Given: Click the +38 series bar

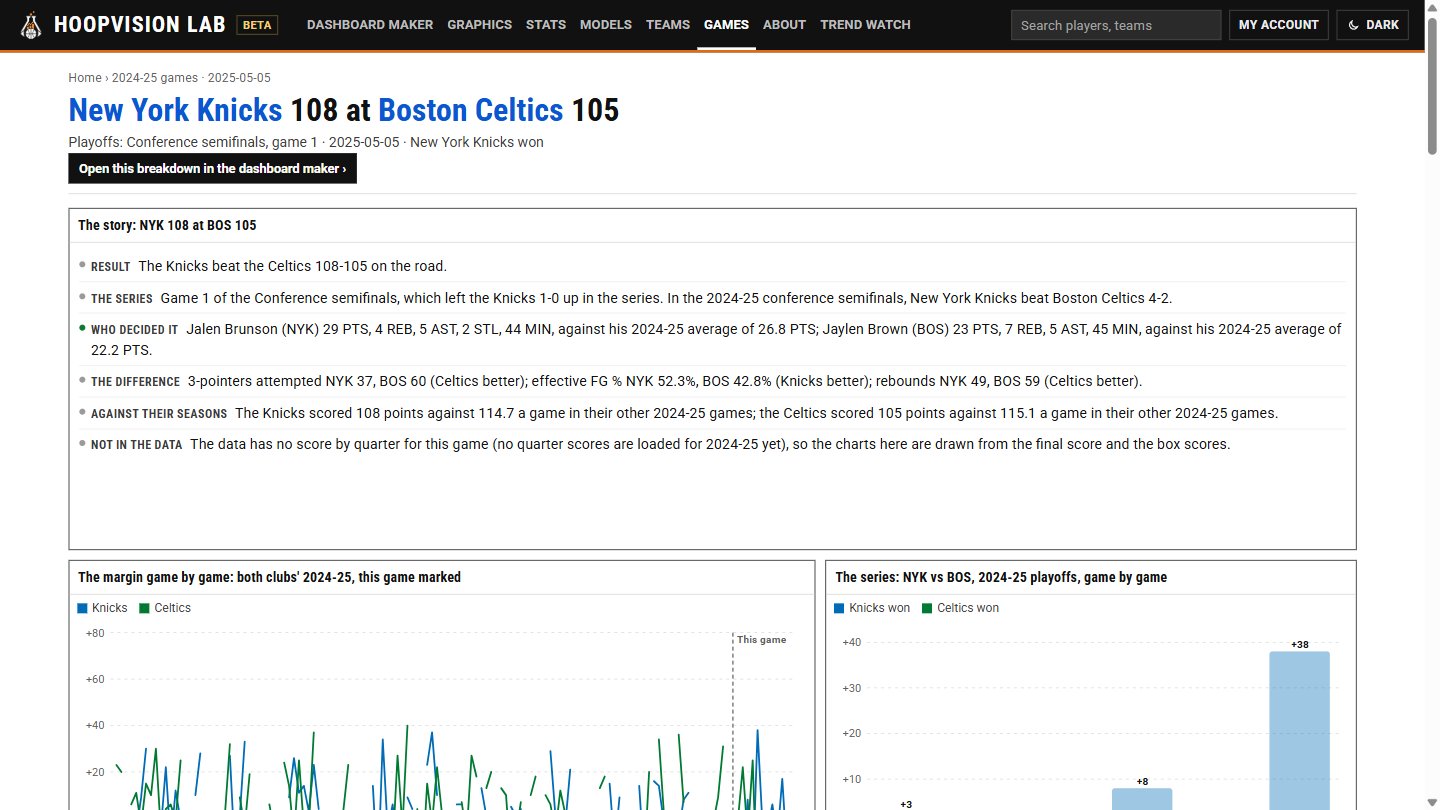Looking at the screenshot, I should coord(1300,730).
